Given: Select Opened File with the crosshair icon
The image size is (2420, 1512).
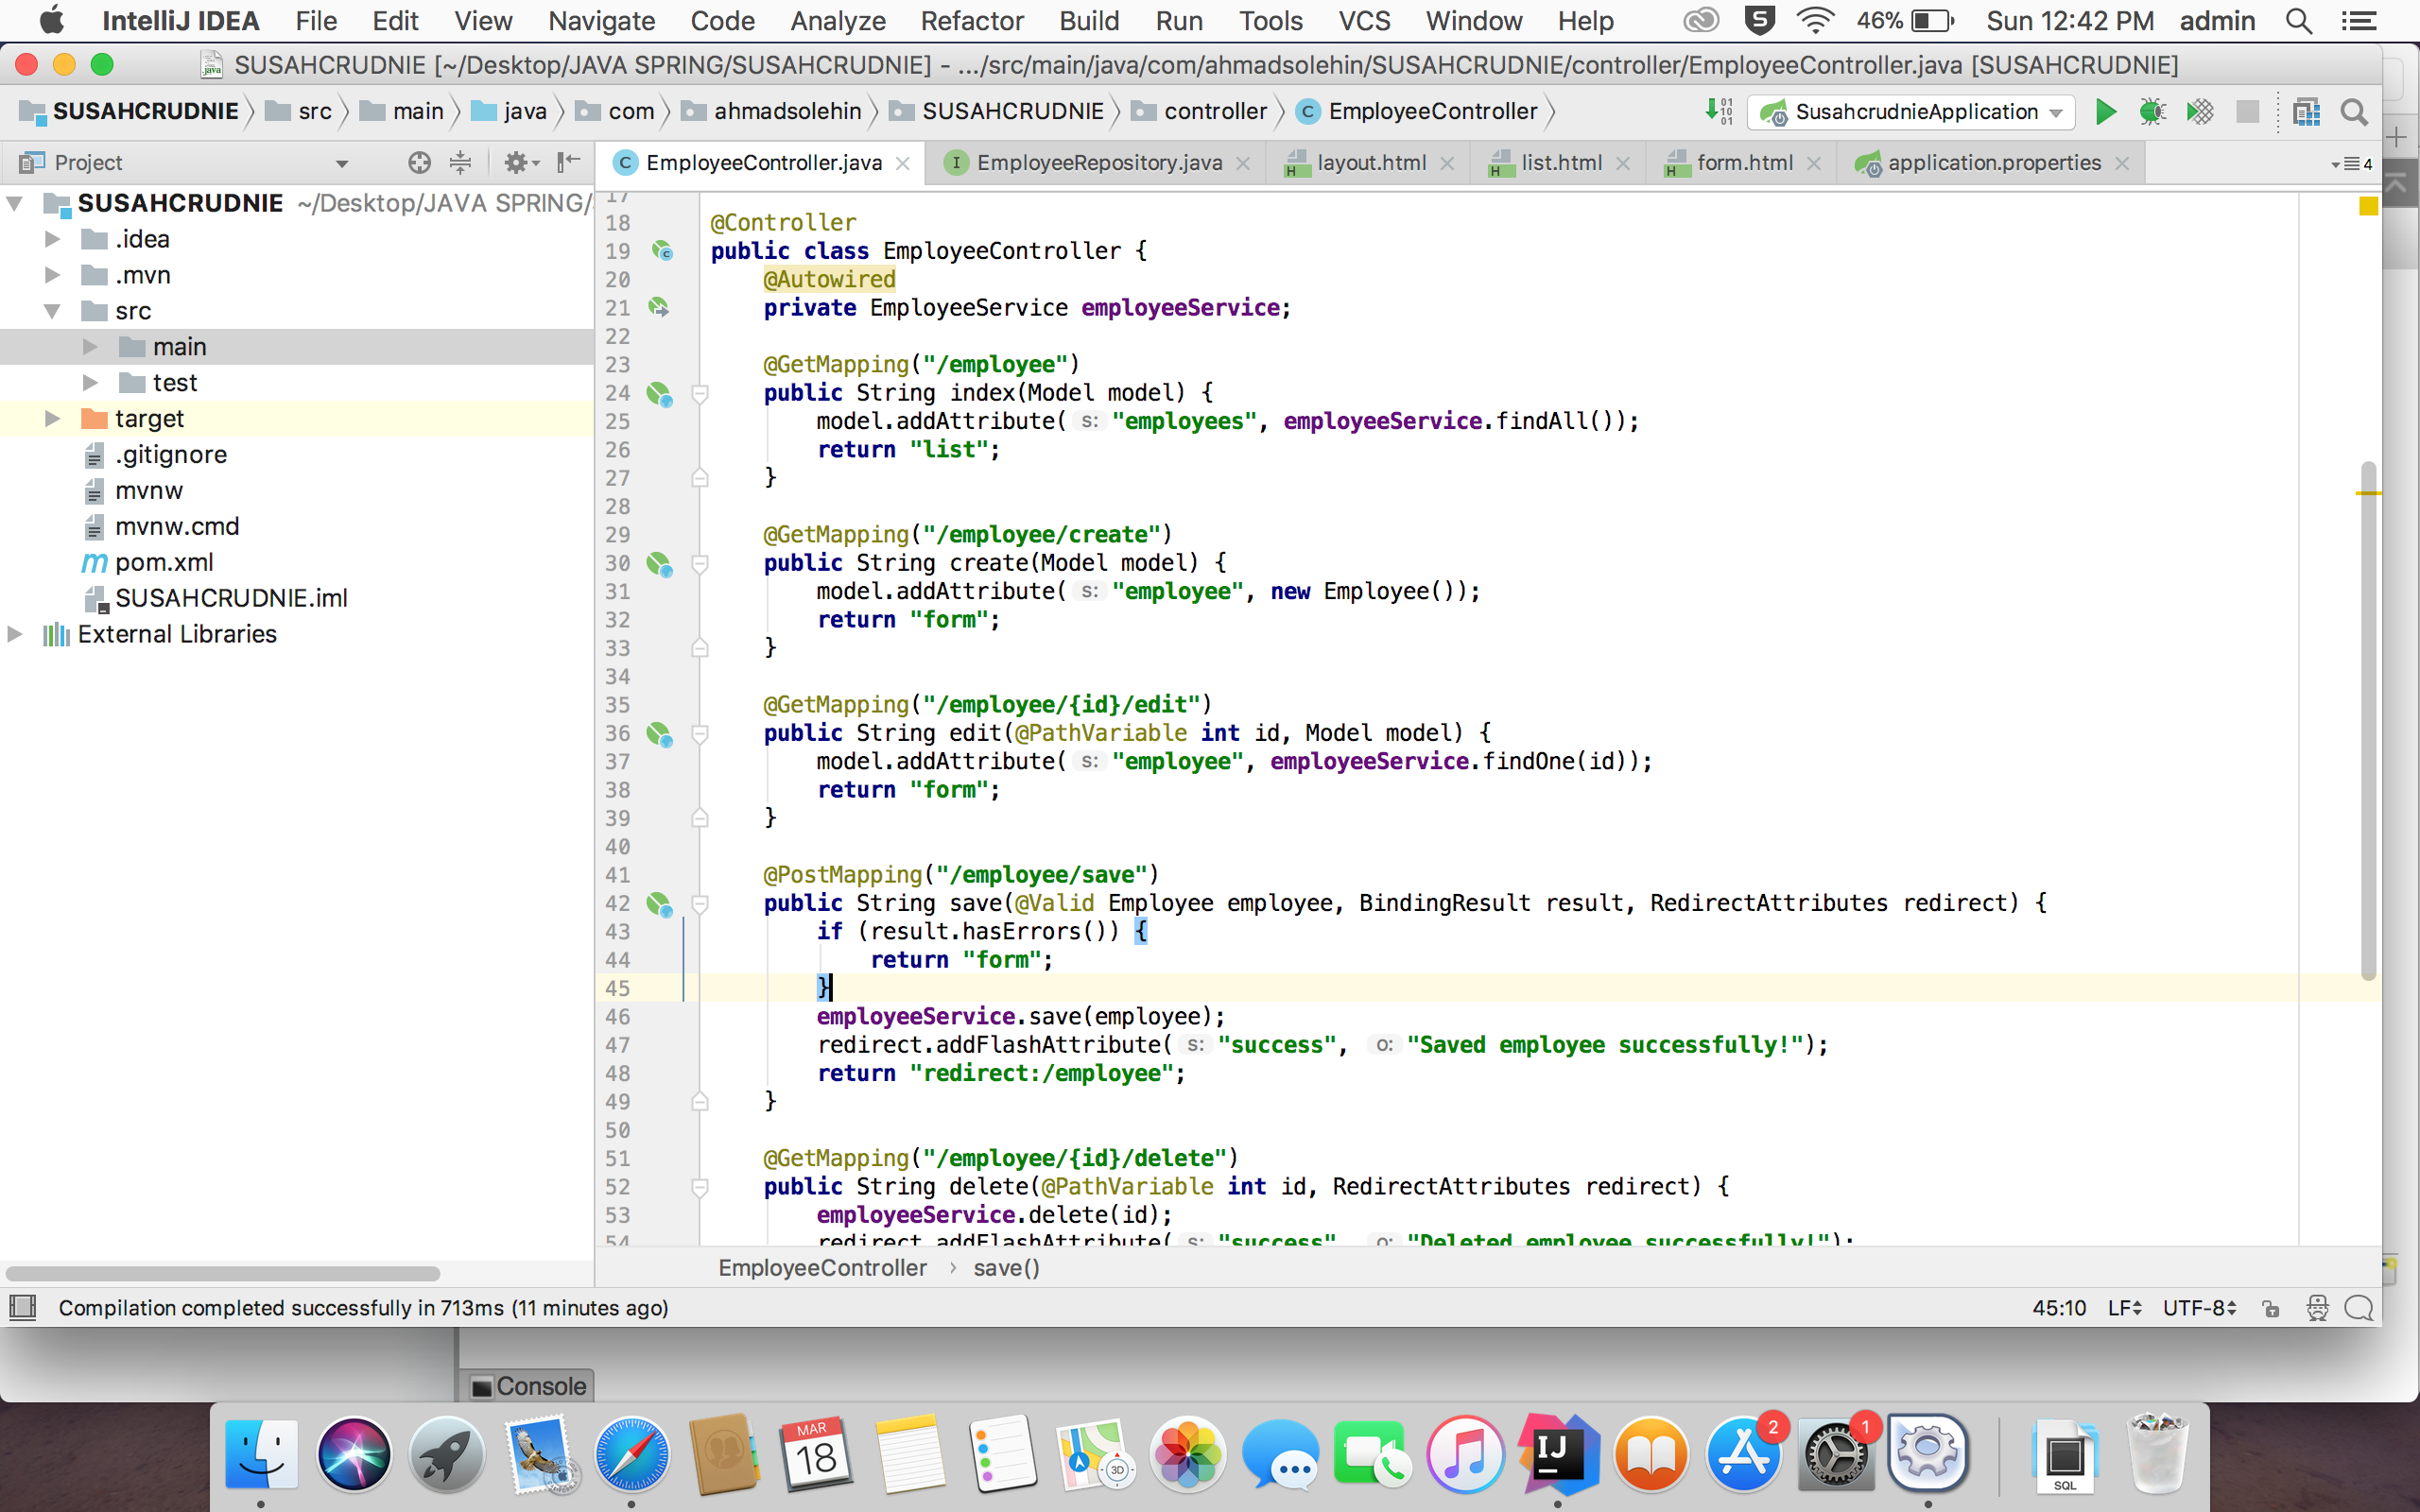Looking at the screenshot, I should (418, 162).
